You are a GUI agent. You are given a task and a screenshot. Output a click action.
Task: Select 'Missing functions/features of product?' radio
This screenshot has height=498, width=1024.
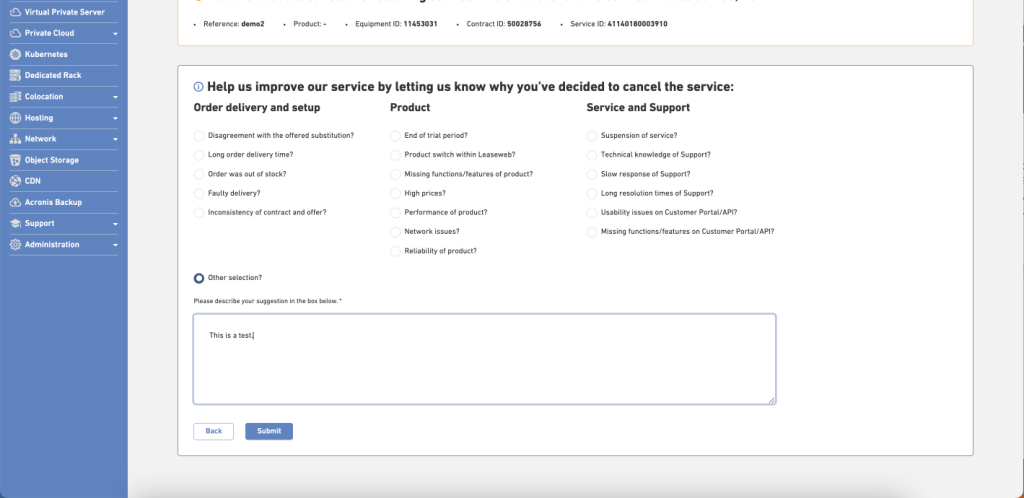[x=395, y=174]
